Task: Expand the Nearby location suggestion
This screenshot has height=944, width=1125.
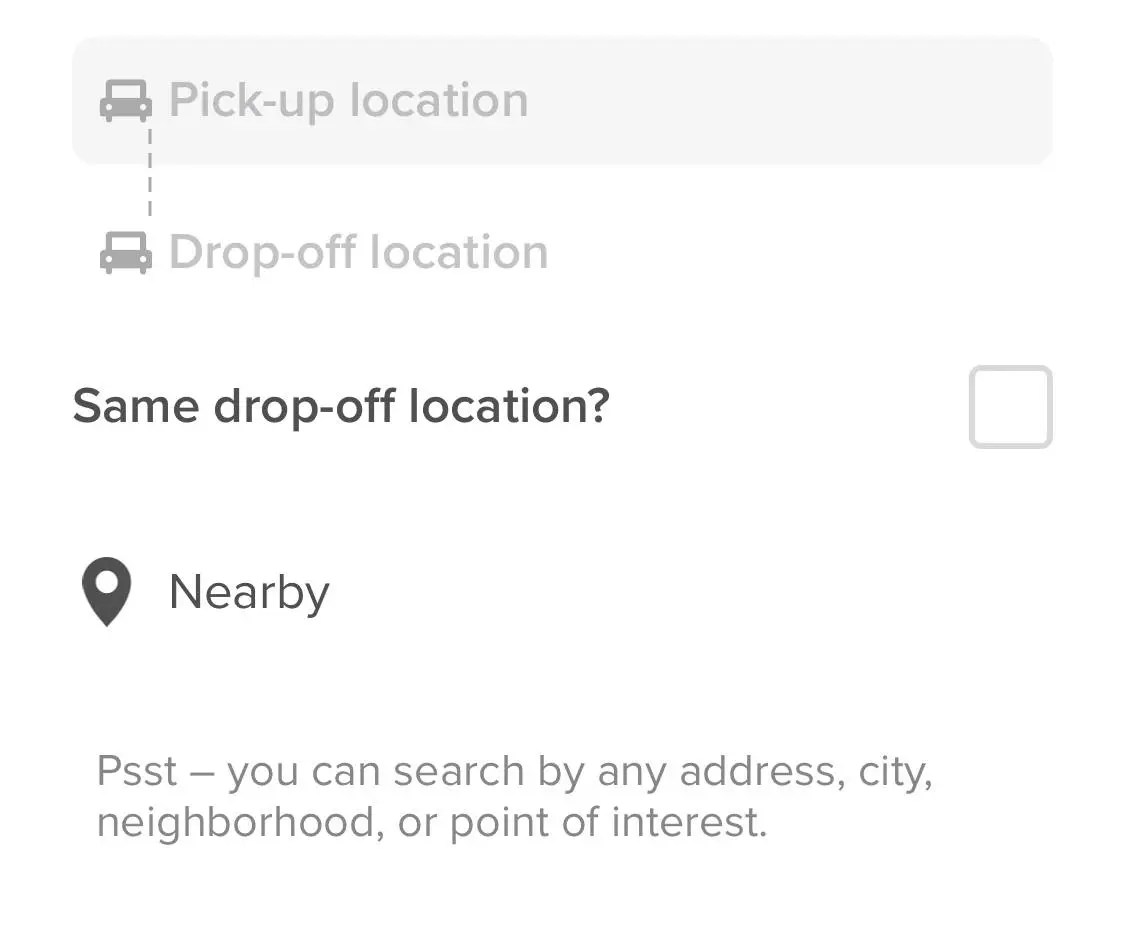Action: (x=248, y=591)
